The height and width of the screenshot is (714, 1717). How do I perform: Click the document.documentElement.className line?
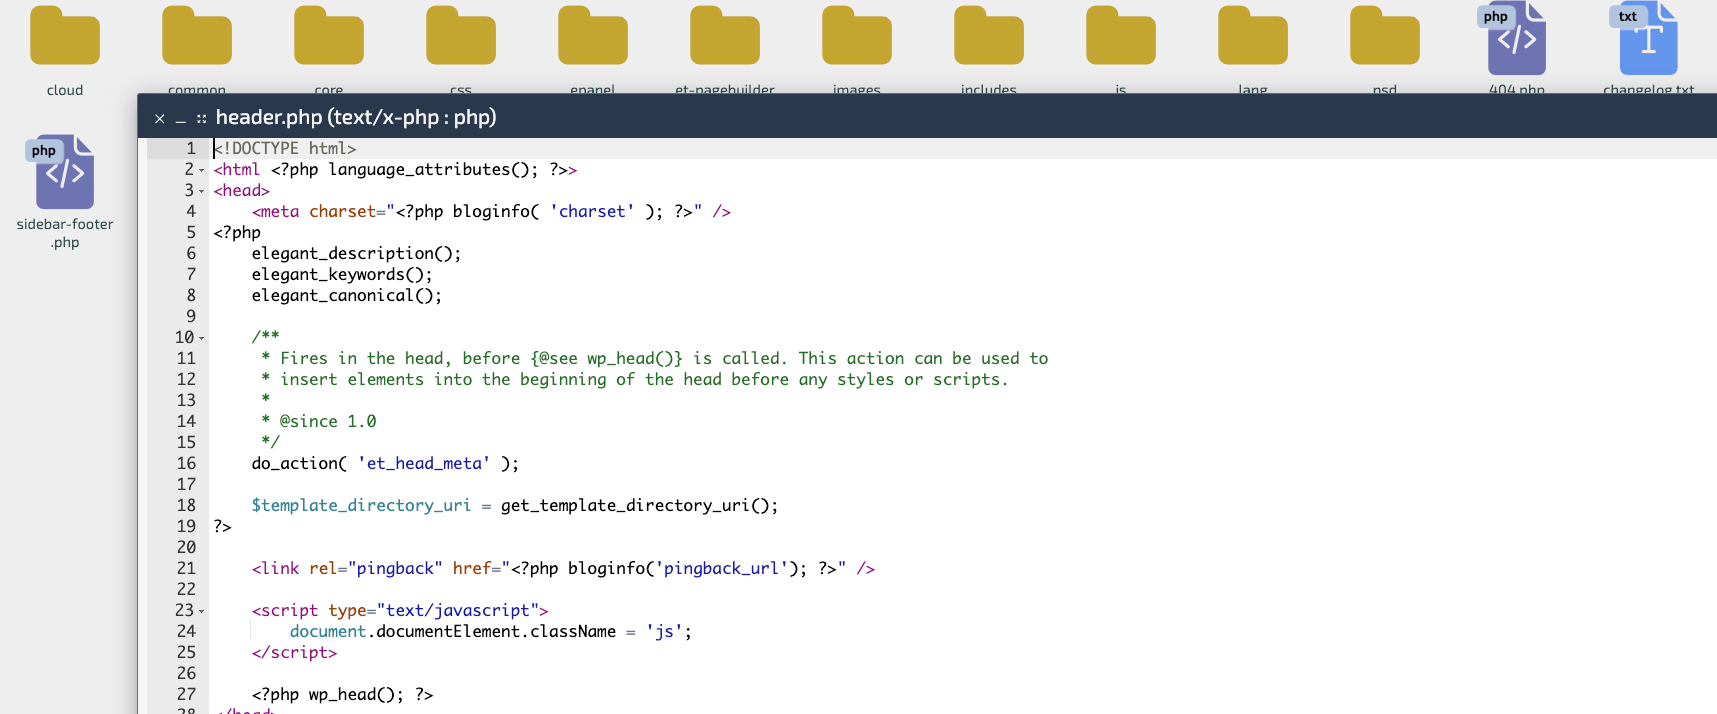[491, 632]
